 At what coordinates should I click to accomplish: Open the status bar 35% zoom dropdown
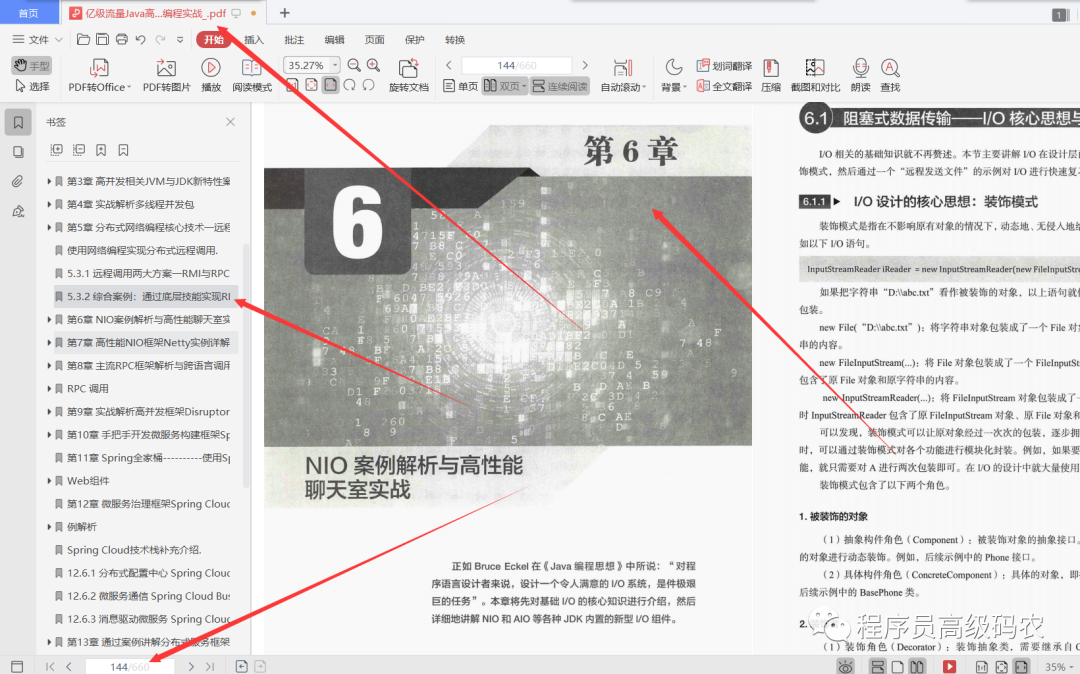click(x=1072, y=666)
